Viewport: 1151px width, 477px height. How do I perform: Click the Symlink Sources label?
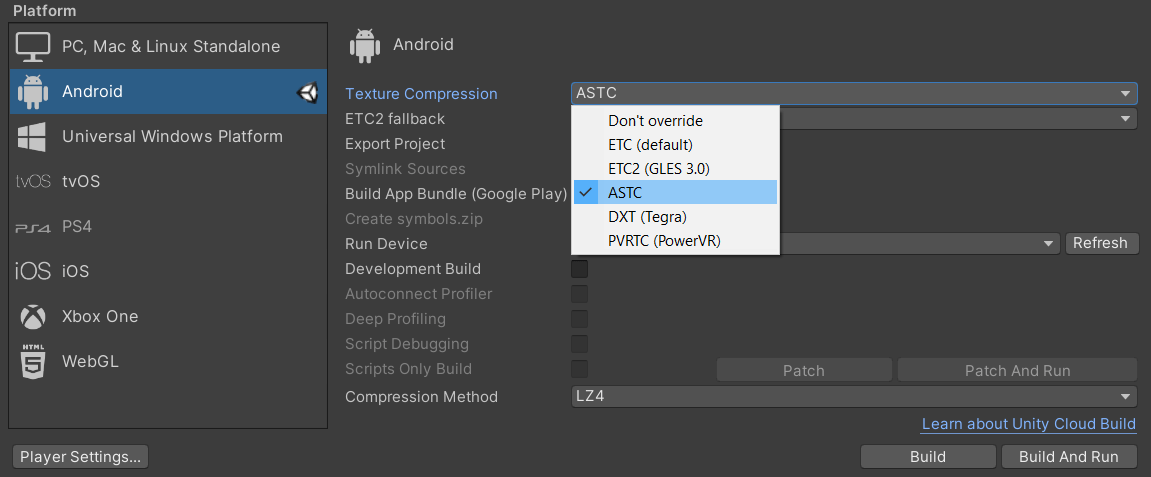pos(405,169)
